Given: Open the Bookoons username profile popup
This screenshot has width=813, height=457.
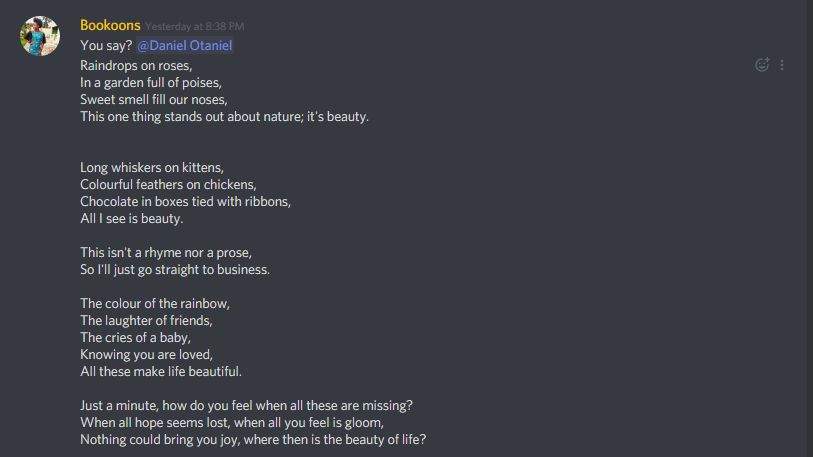Looking at the screenshot, I should click(x=110, y=25).
